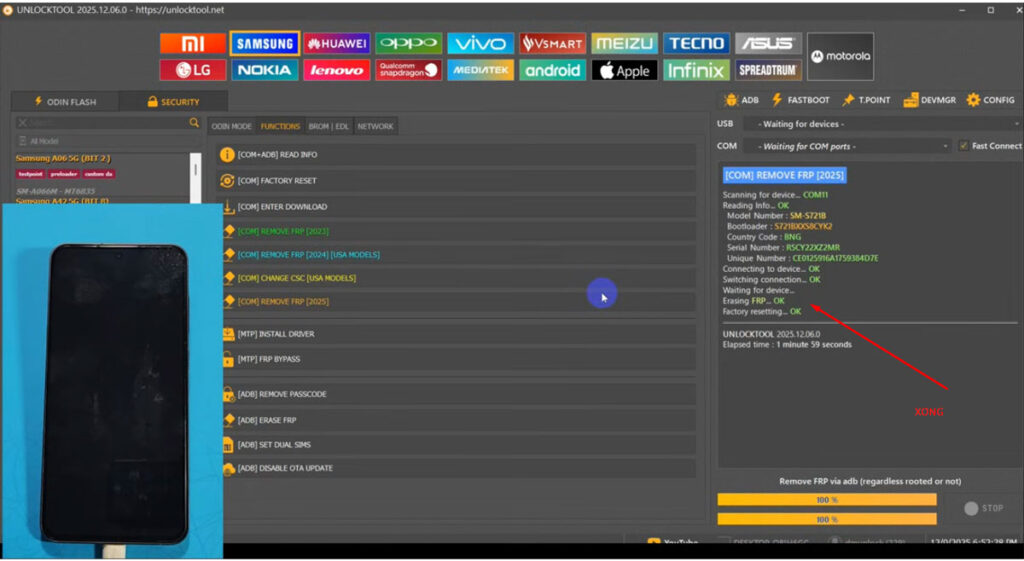This screenshot has width=1024, height=561.
Task: Switch to the NETWORK tab
Action: tap(376, 126)
